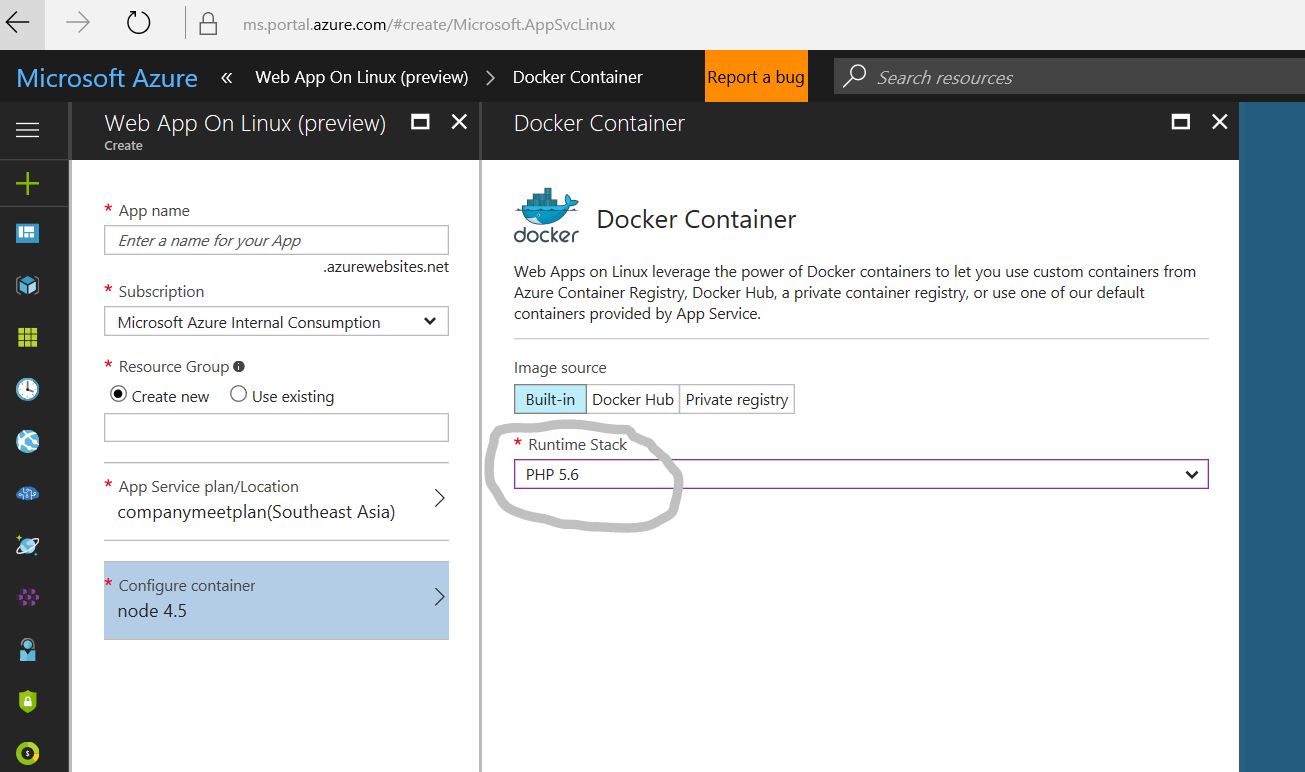Open the hamburger sidebar menu
The height and width of the screenshot is (772, 1305).
(28, 130)
